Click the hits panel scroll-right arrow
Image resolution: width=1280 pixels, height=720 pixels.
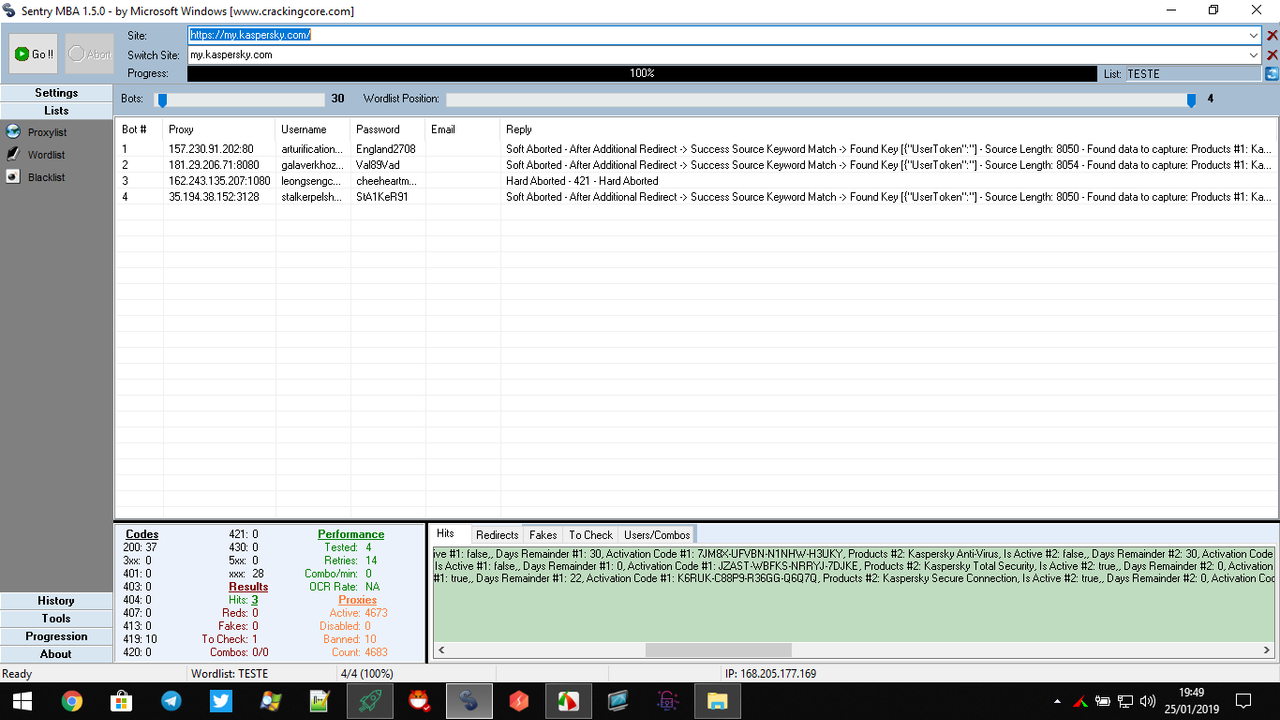(1268, 650)
